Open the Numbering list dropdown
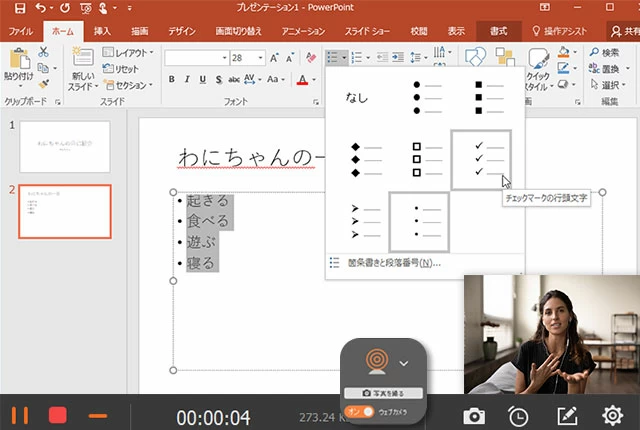The width and height of the screenshot is (640, 430). pos(368,58)
